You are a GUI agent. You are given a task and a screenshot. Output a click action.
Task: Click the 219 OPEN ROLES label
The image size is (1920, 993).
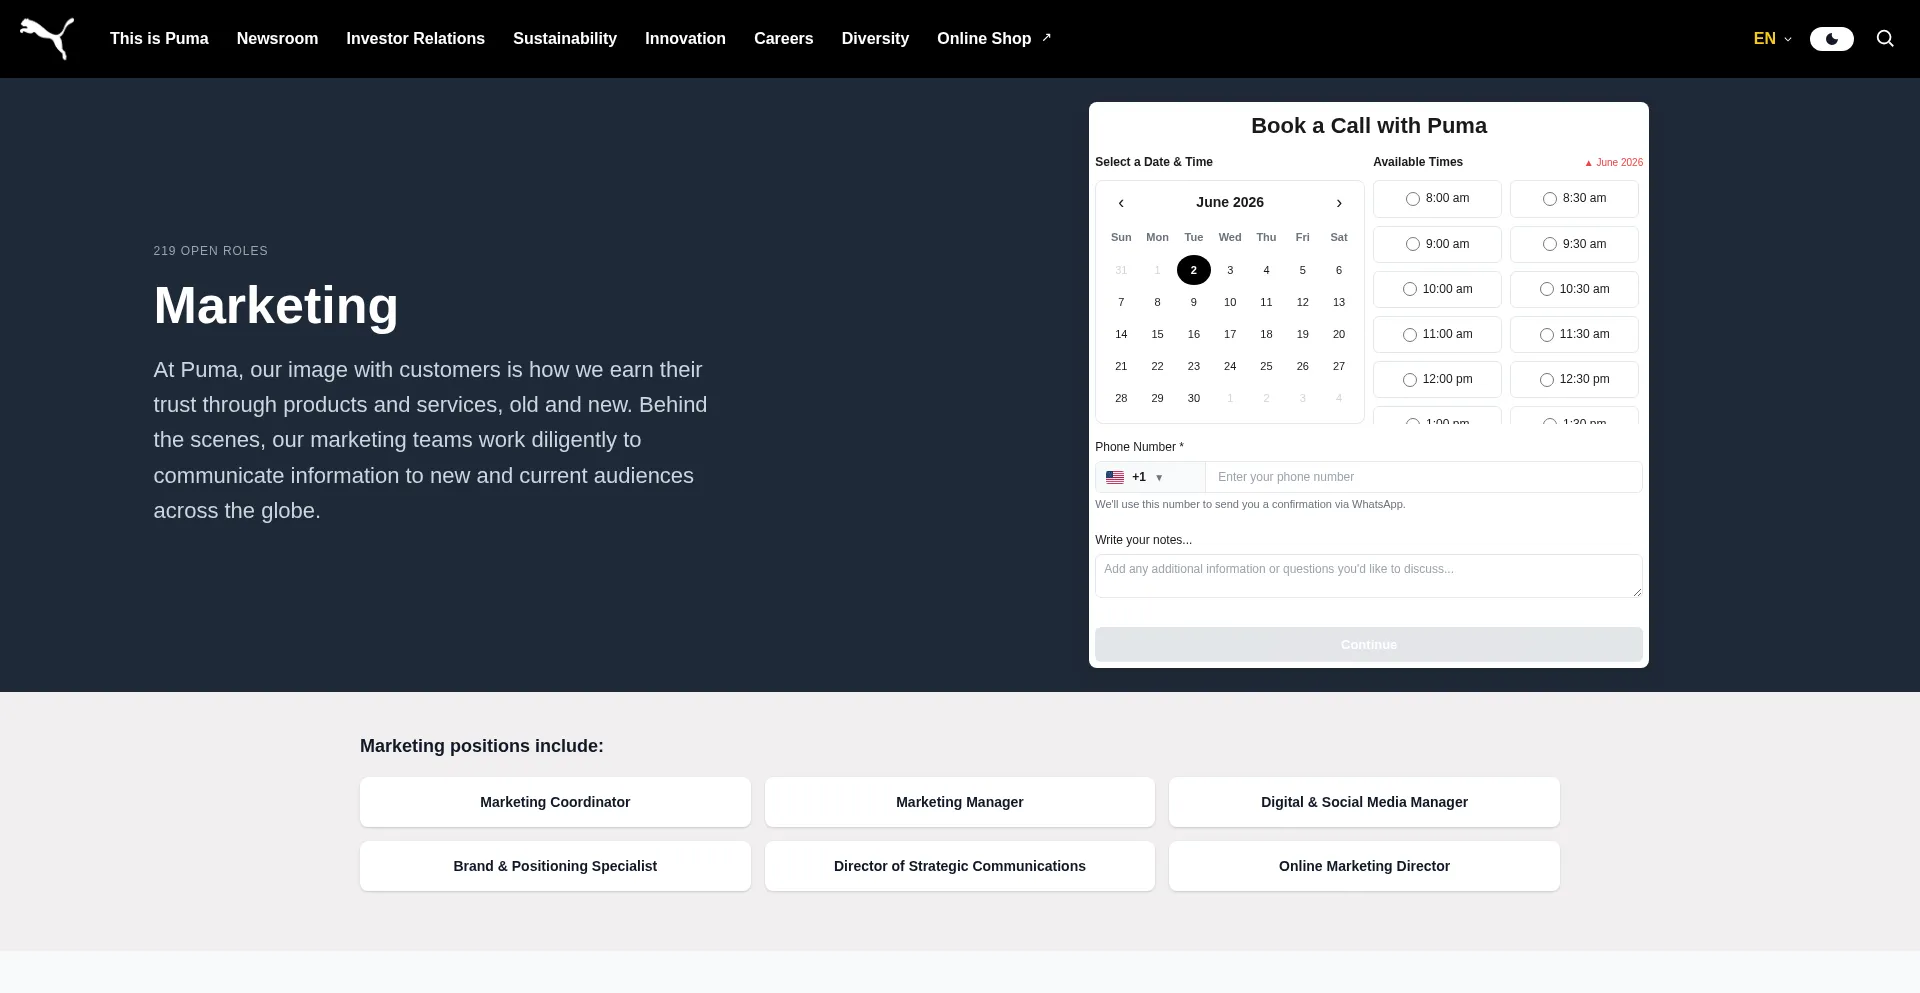[210, 251]
